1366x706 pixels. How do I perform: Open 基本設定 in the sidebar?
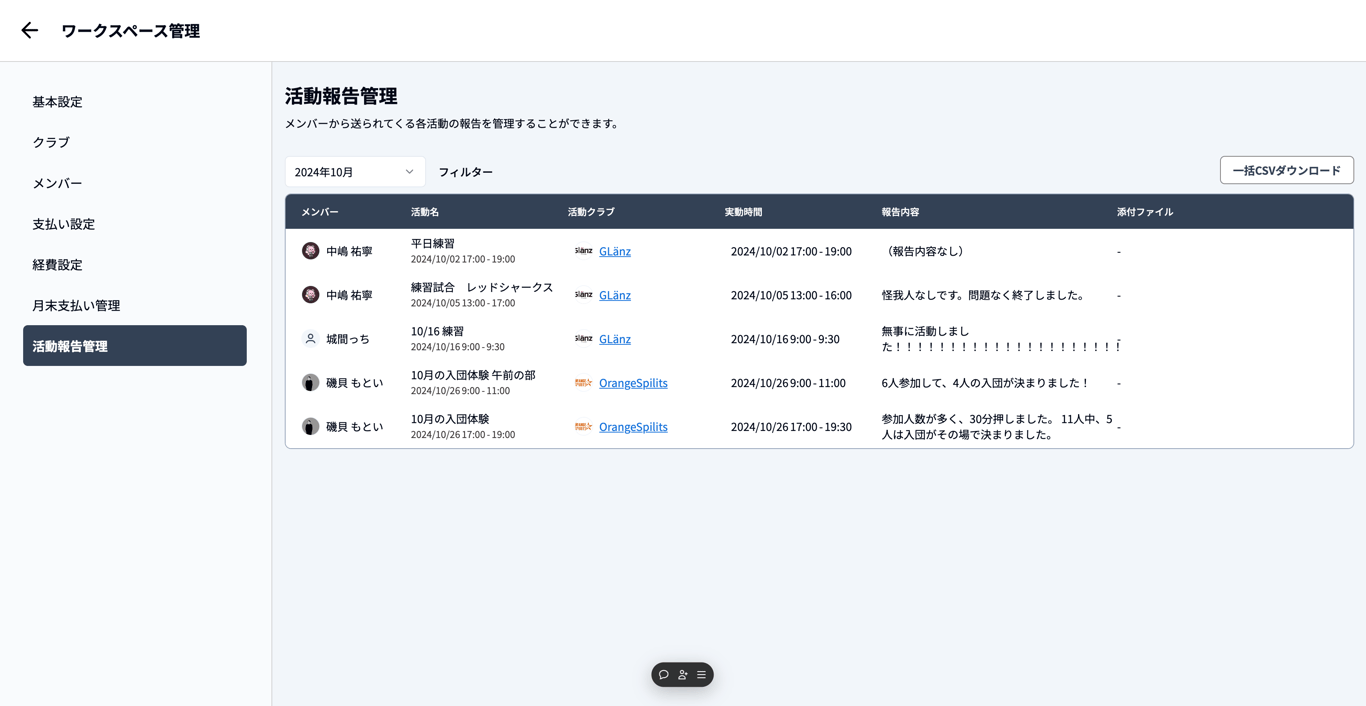tap(57, 102)
